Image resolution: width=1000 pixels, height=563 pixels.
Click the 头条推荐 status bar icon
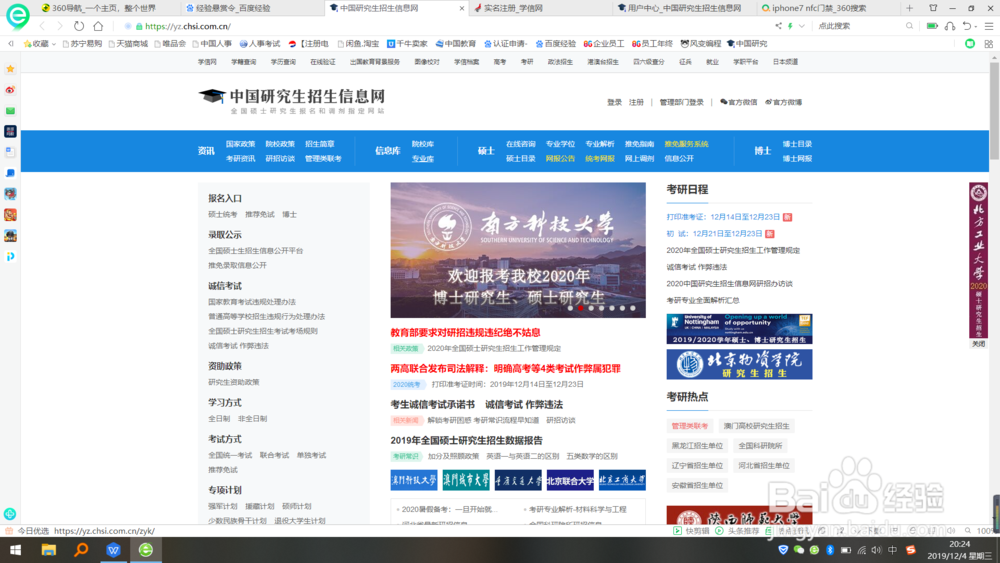point(719,530)
